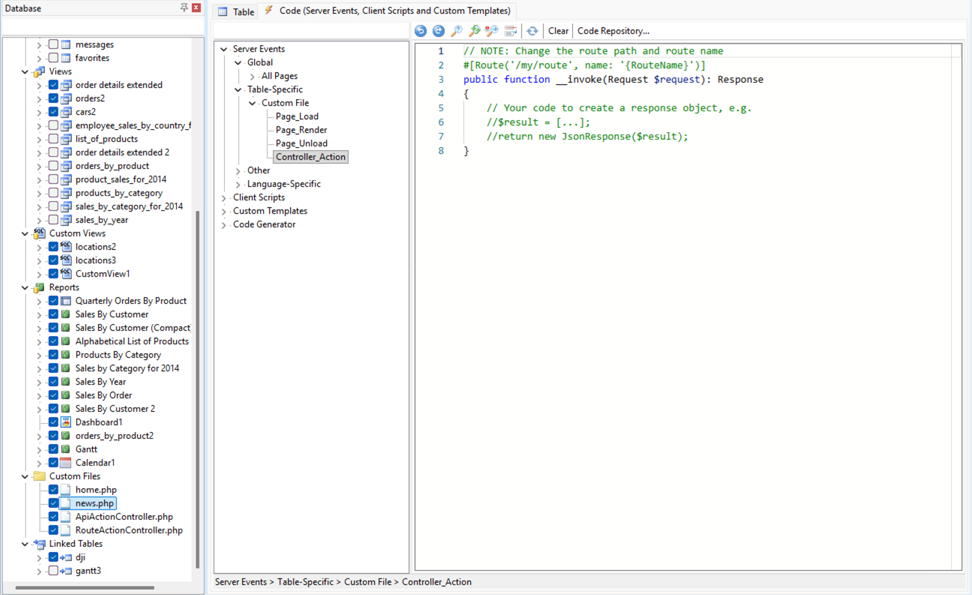Viewport: 972px width, 595px height.
Task: Click the Undo icon in code toolbar
Action: tap(421, 31)
